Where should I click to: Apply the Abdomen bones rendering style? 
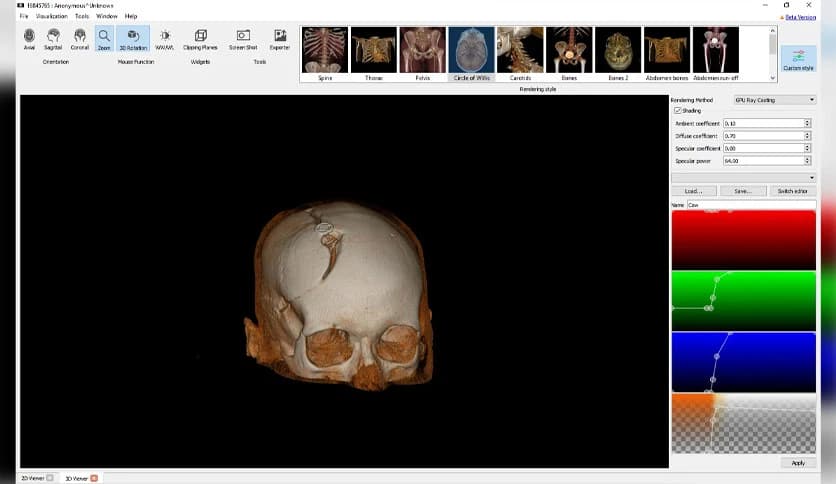click(x=667, y=54)
